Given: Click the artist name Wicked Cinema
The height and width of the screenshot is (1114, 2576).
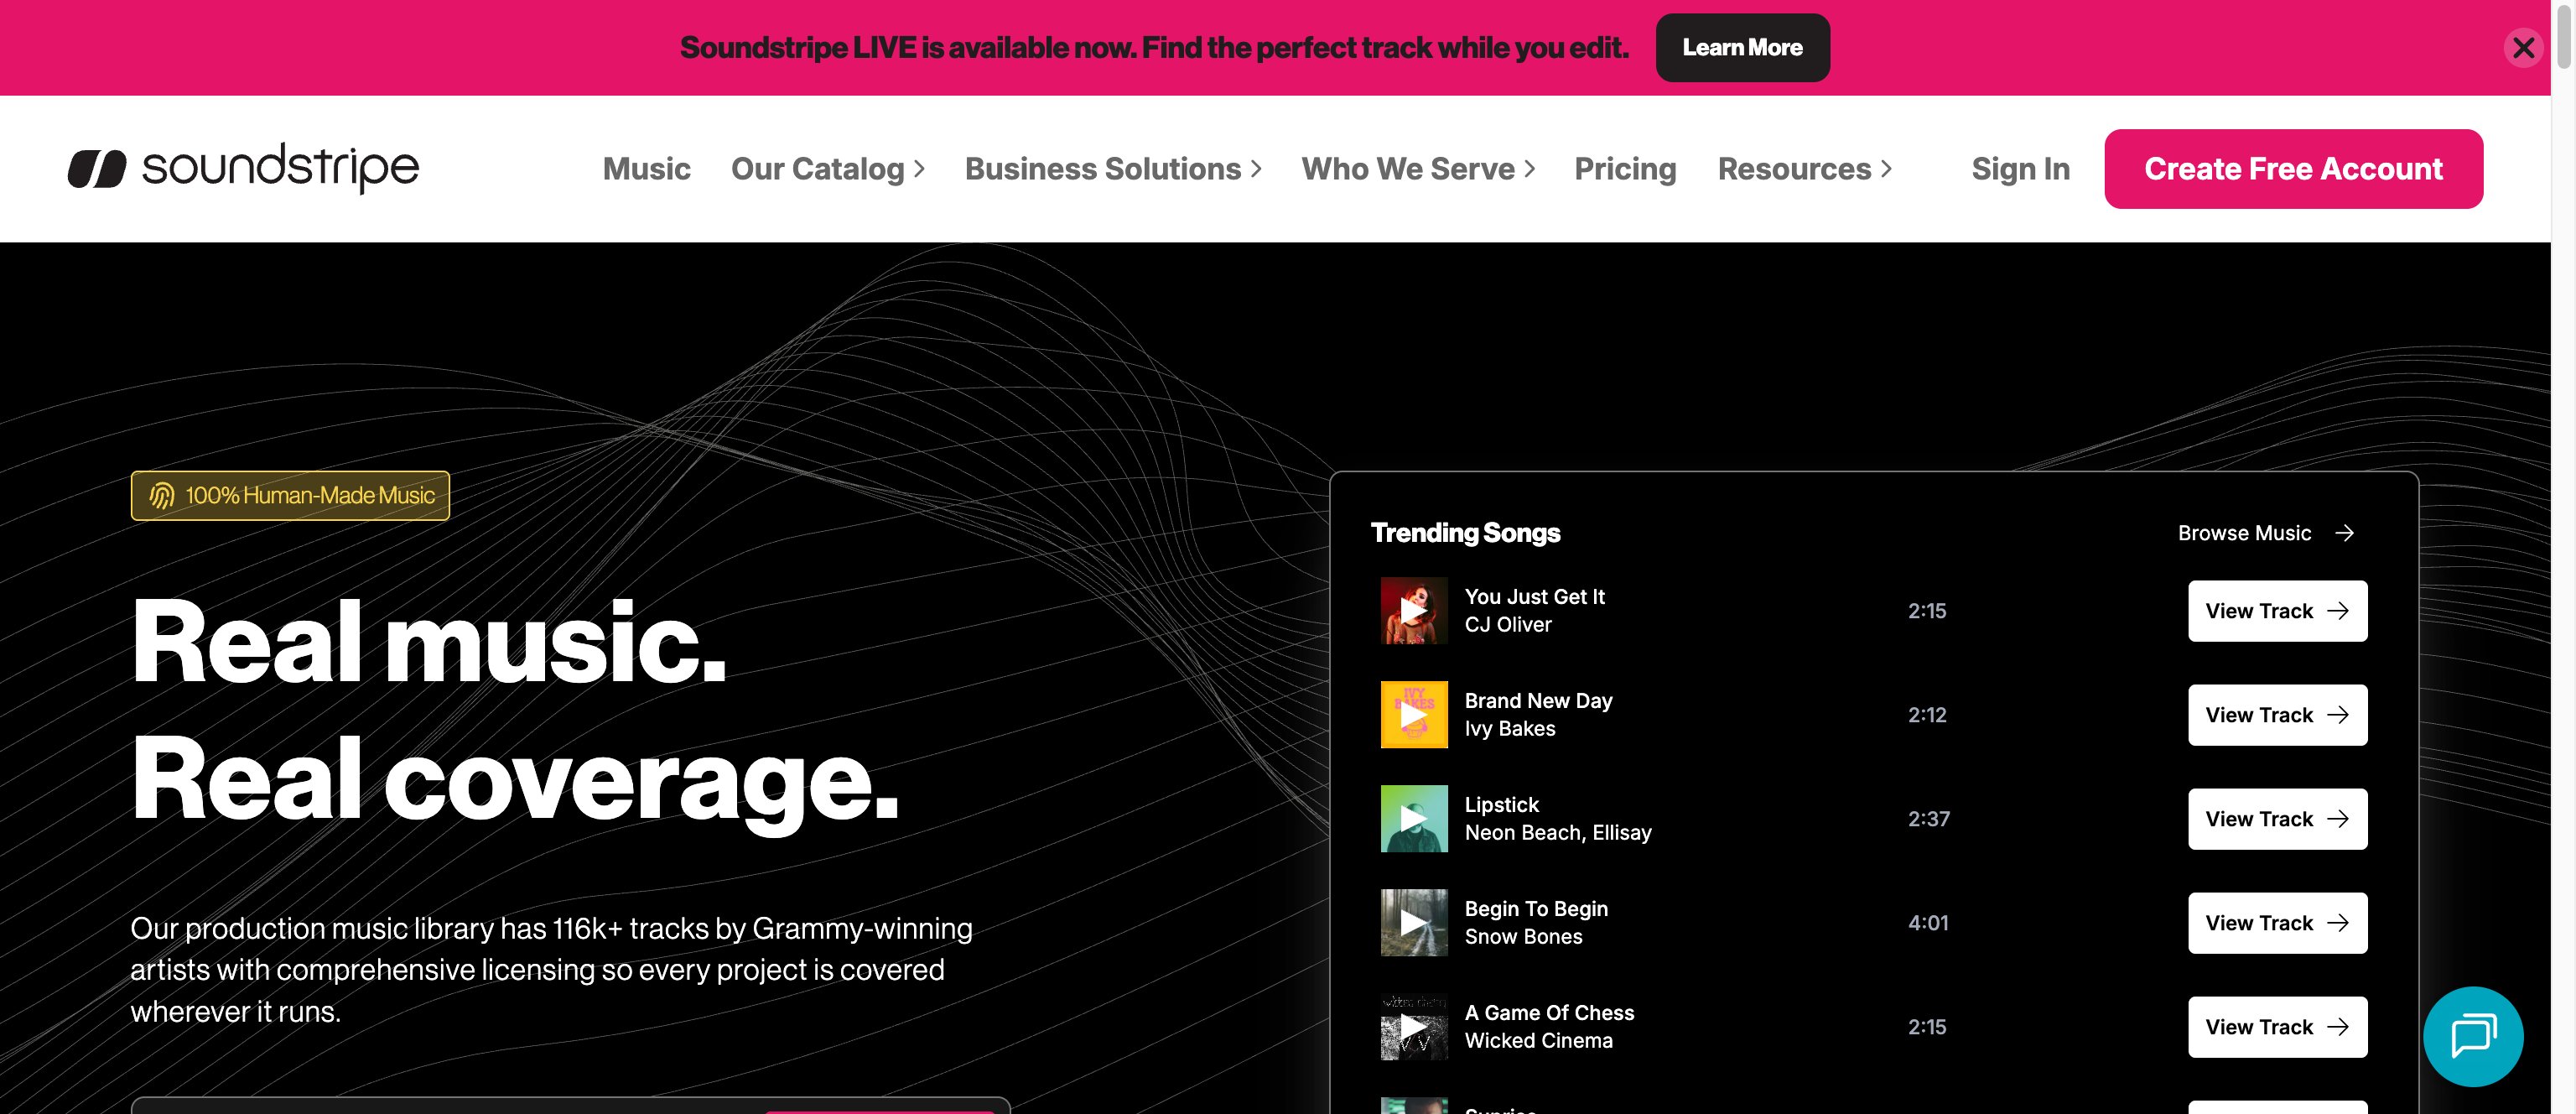Looking at the screenshot, I should click(x=1538, y=1040).
